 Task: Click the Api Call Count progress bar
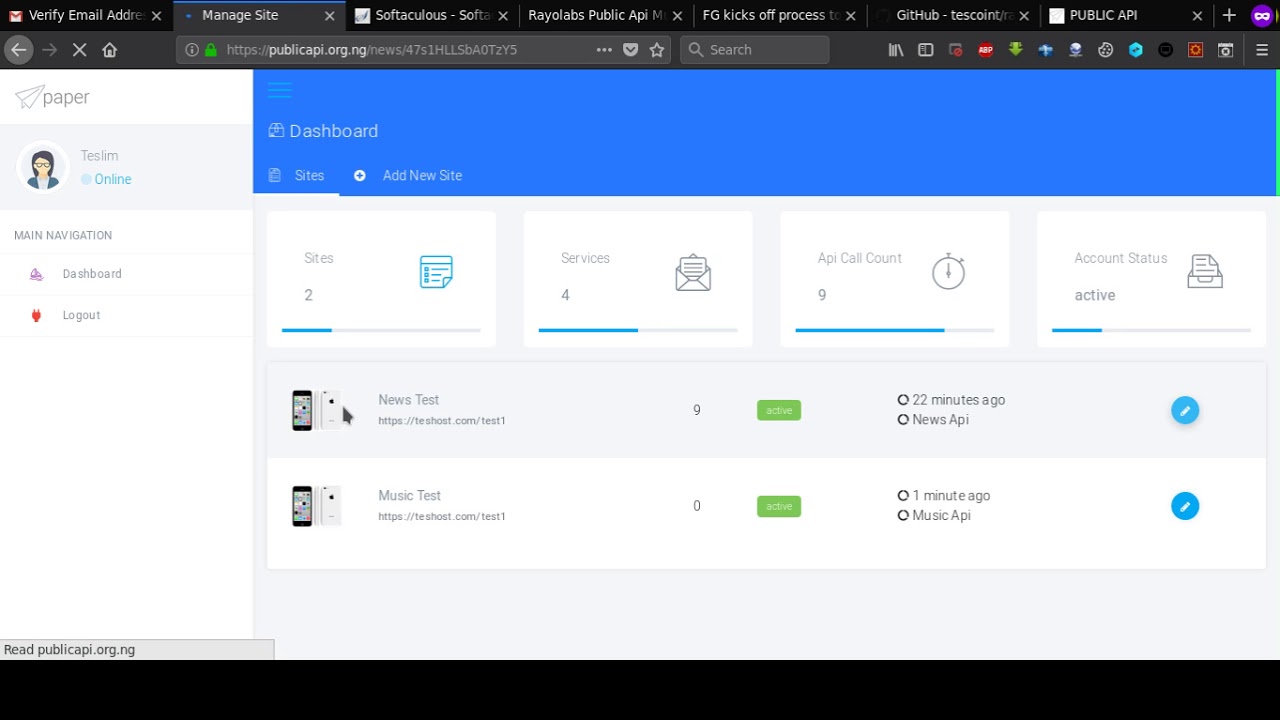tap(895, 329)
